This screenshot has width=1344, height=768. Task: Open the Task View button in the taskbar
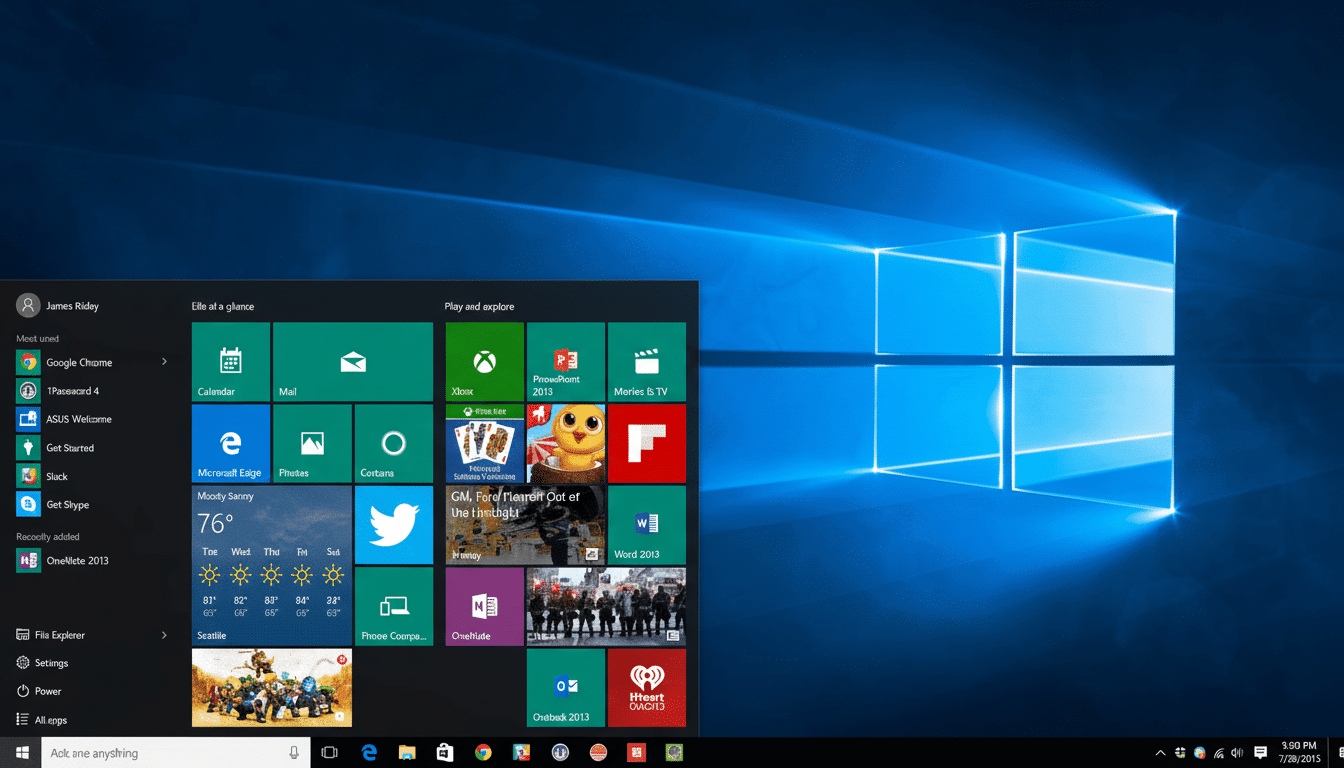(x=329, y=753)
